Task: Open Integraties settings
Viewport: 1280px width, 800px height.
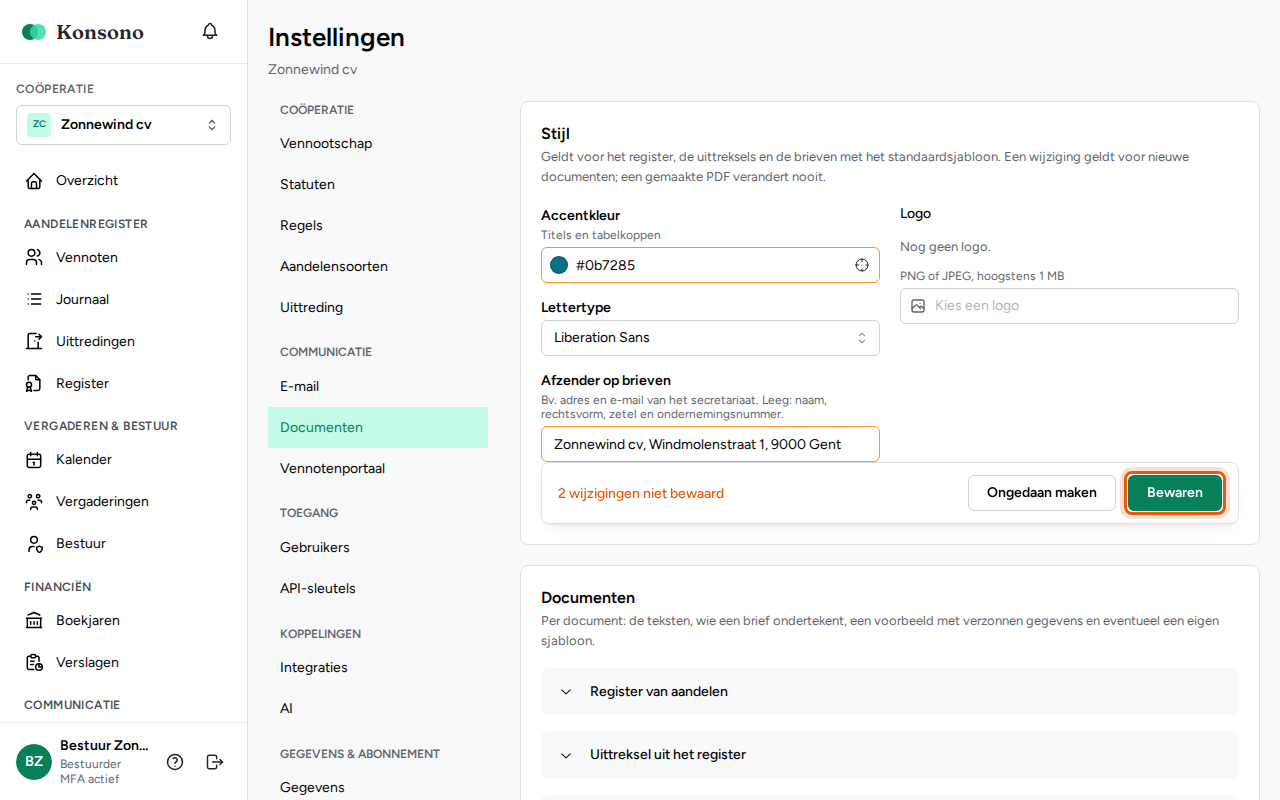Action: coord(378,668)
